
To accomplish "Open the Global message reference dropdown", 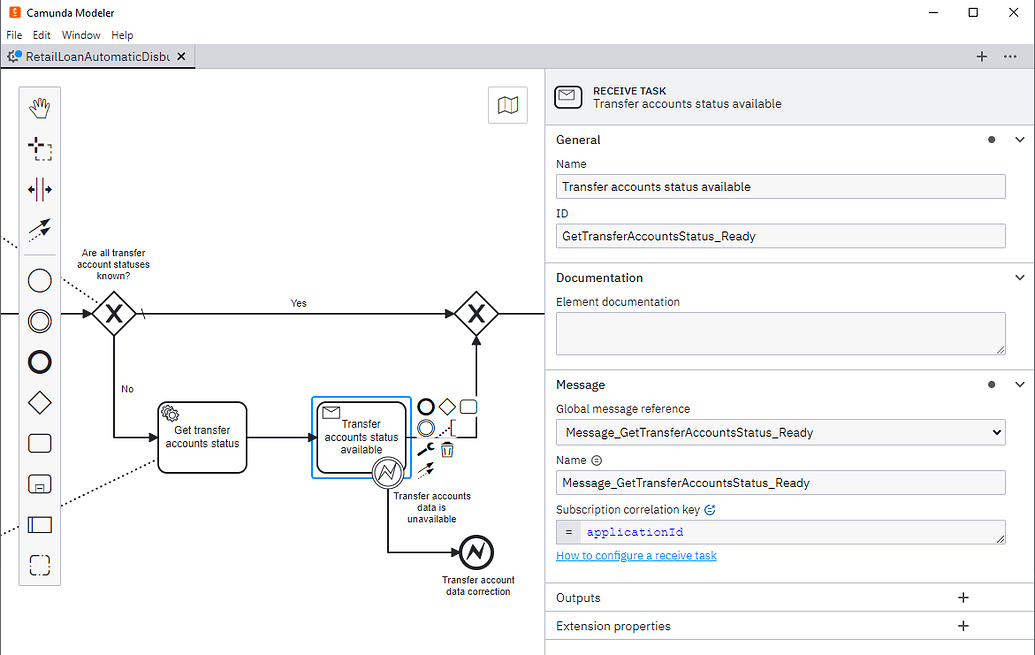I will (995, 432).
